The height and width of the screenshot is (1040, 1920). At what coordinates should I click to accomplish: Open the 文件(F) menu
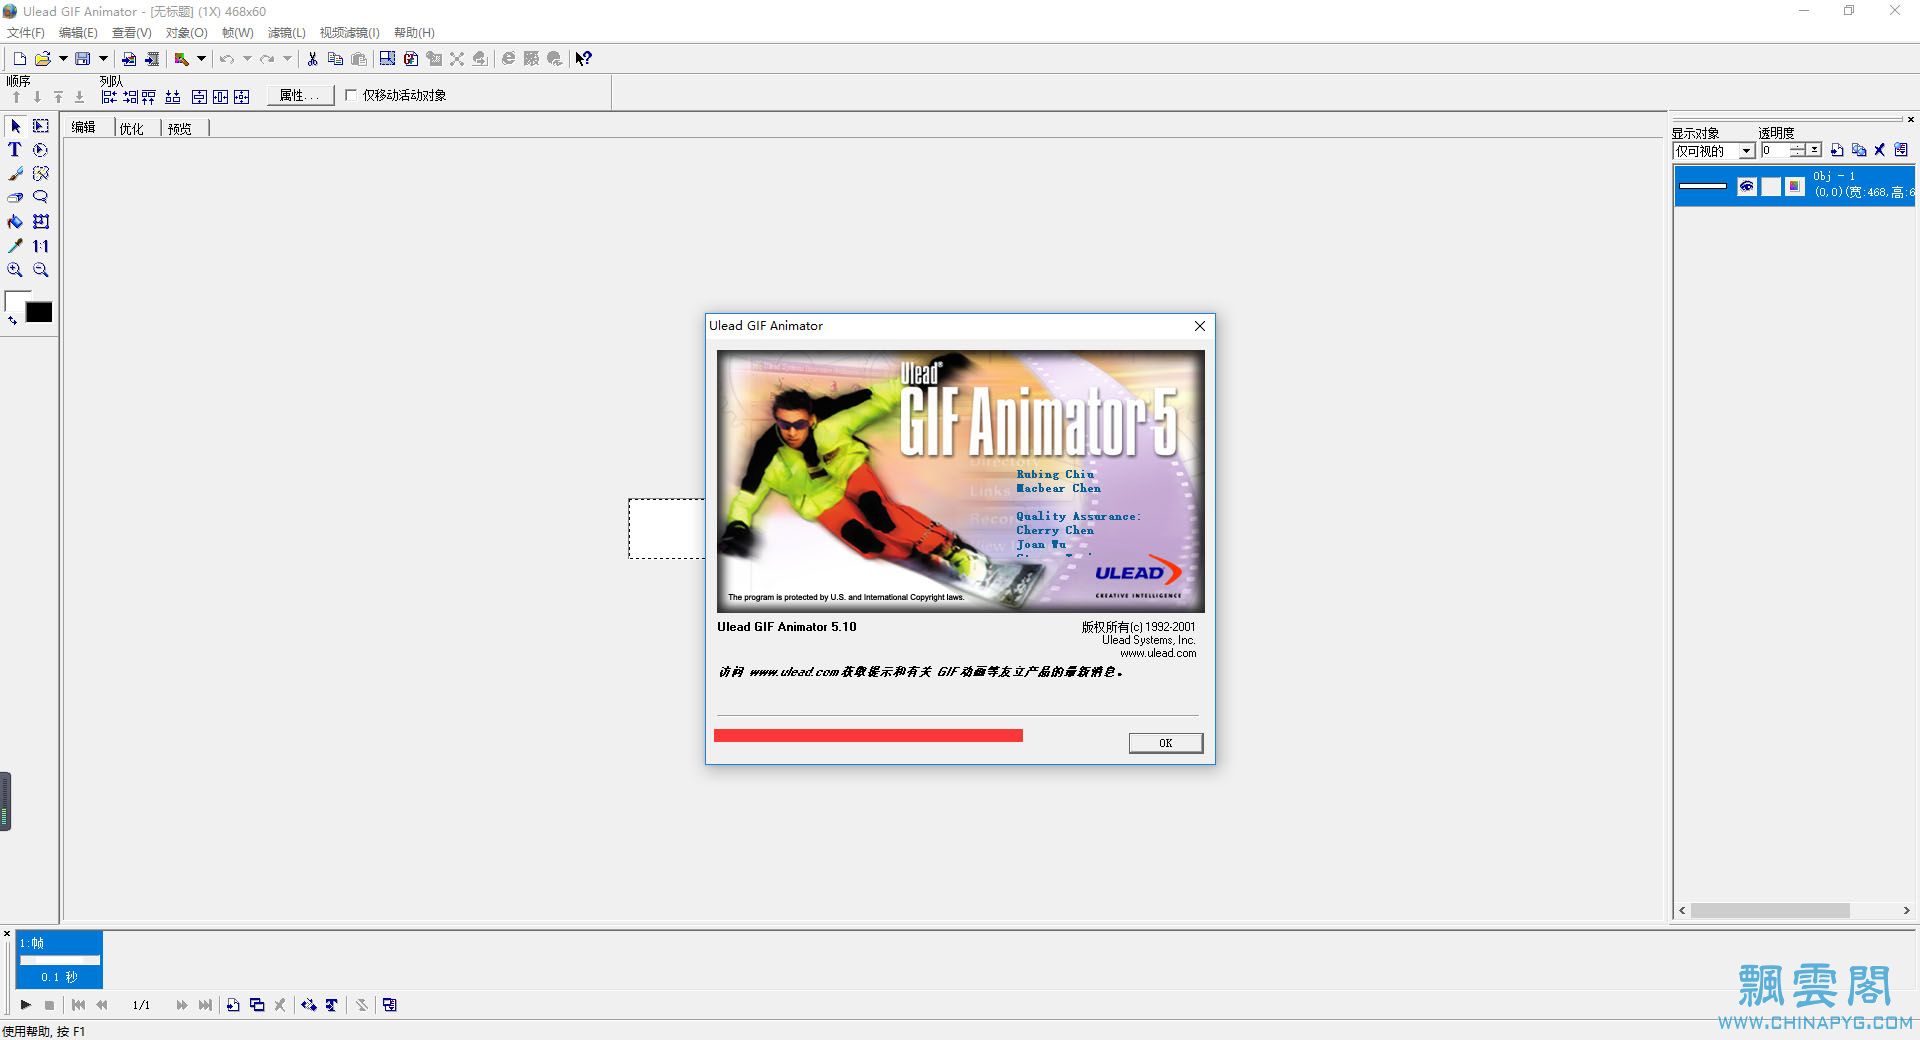26,33
